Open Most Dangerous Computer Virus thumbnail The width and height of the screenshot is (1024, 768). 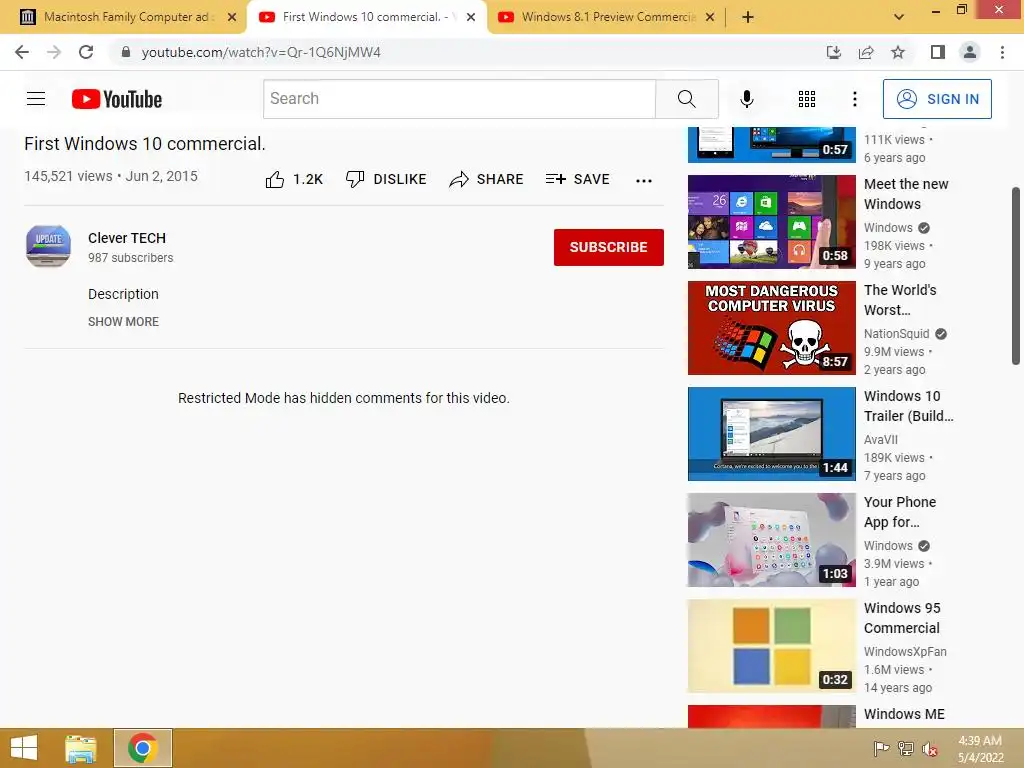coord(771,328)
